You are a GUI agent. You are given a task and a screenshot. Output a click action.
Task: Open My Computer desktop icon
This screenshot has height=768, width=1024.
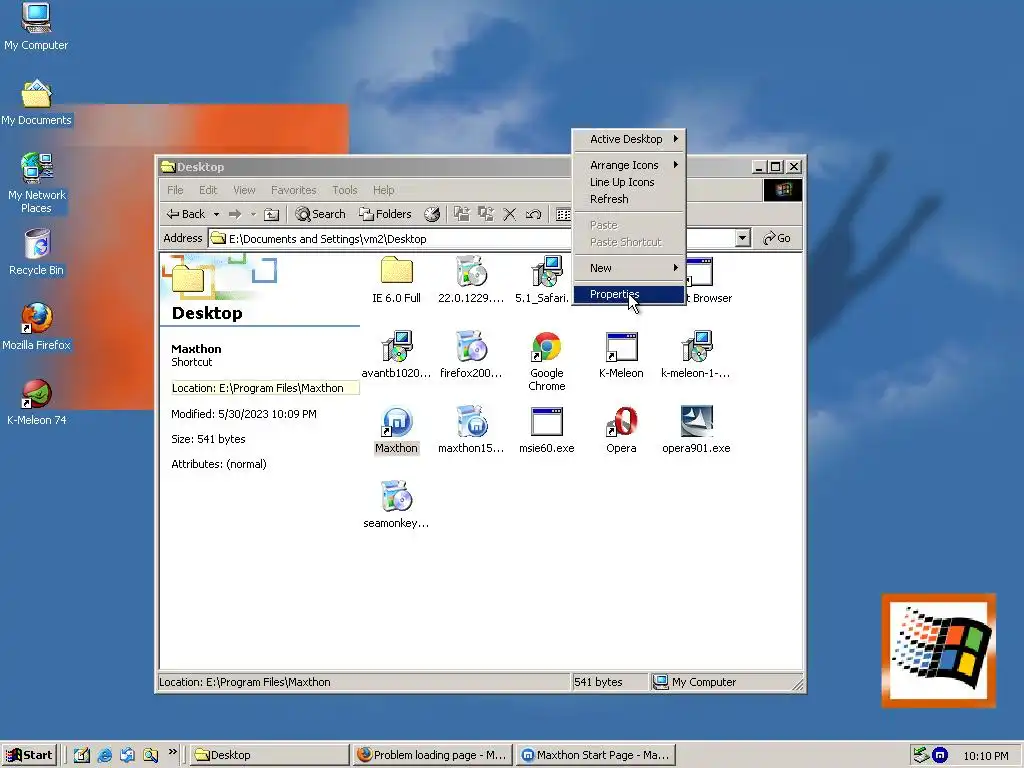(36, 27)
